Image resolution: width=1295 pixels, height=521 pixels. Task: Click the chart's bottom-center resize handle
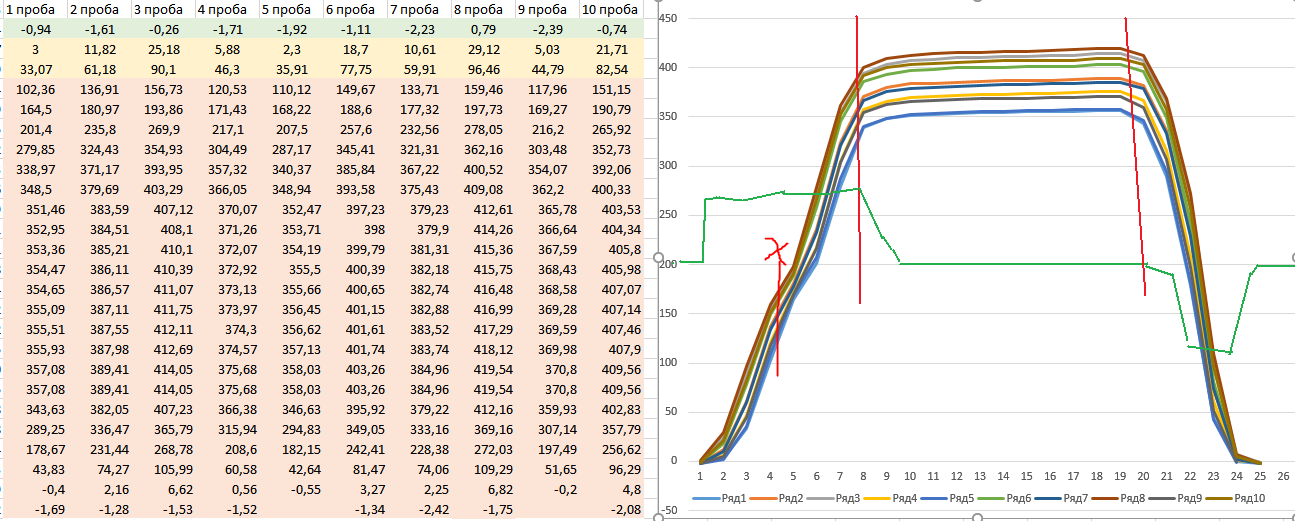coord(977,517)
